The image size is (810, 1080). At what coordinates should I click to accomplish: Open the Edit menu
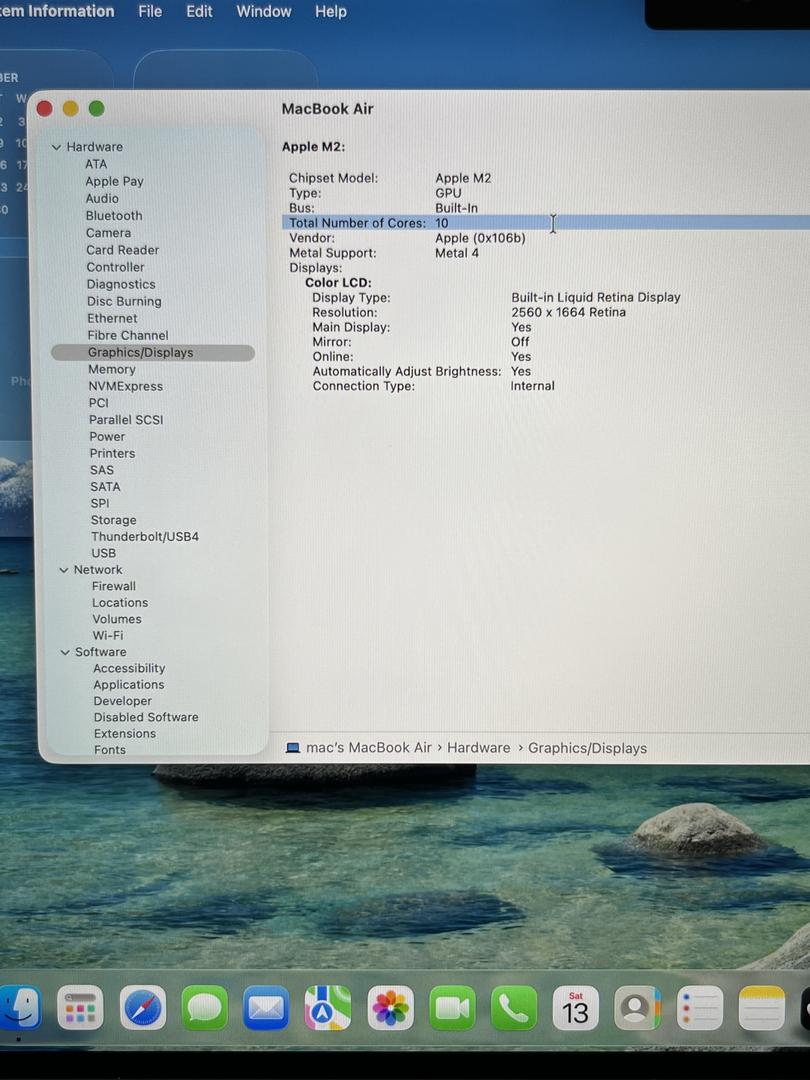coord(199,12)
